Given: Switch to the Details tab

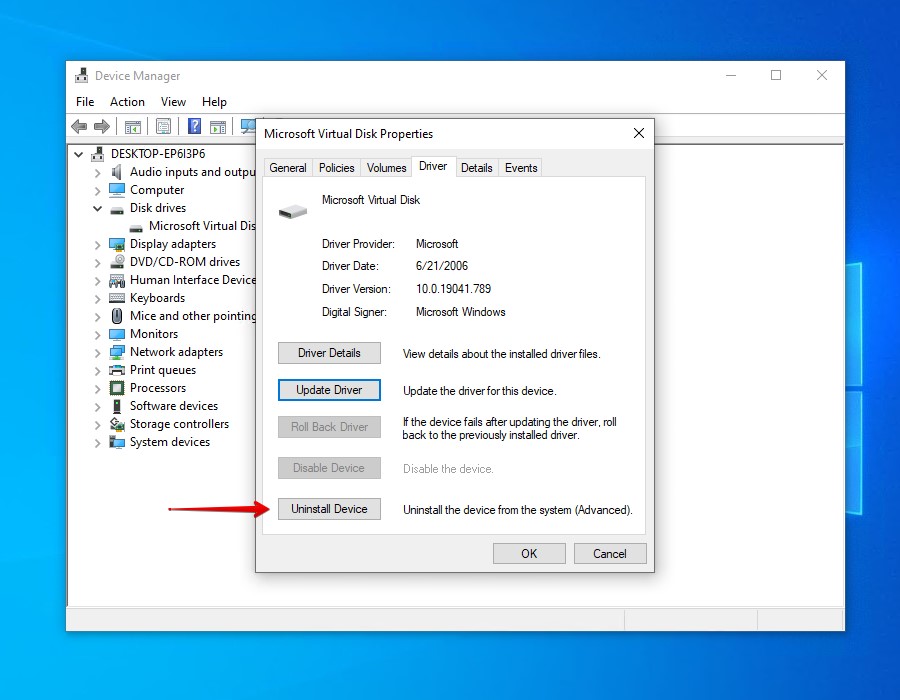Looking at the screenshot, I should point(476,168).
